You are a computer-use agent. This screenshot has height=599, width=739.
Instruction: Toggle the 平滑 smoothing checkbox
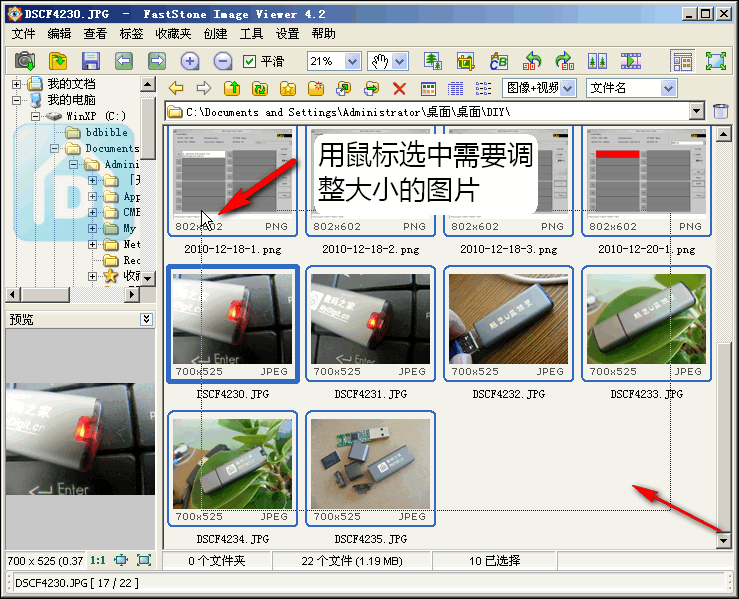point(249,61)
